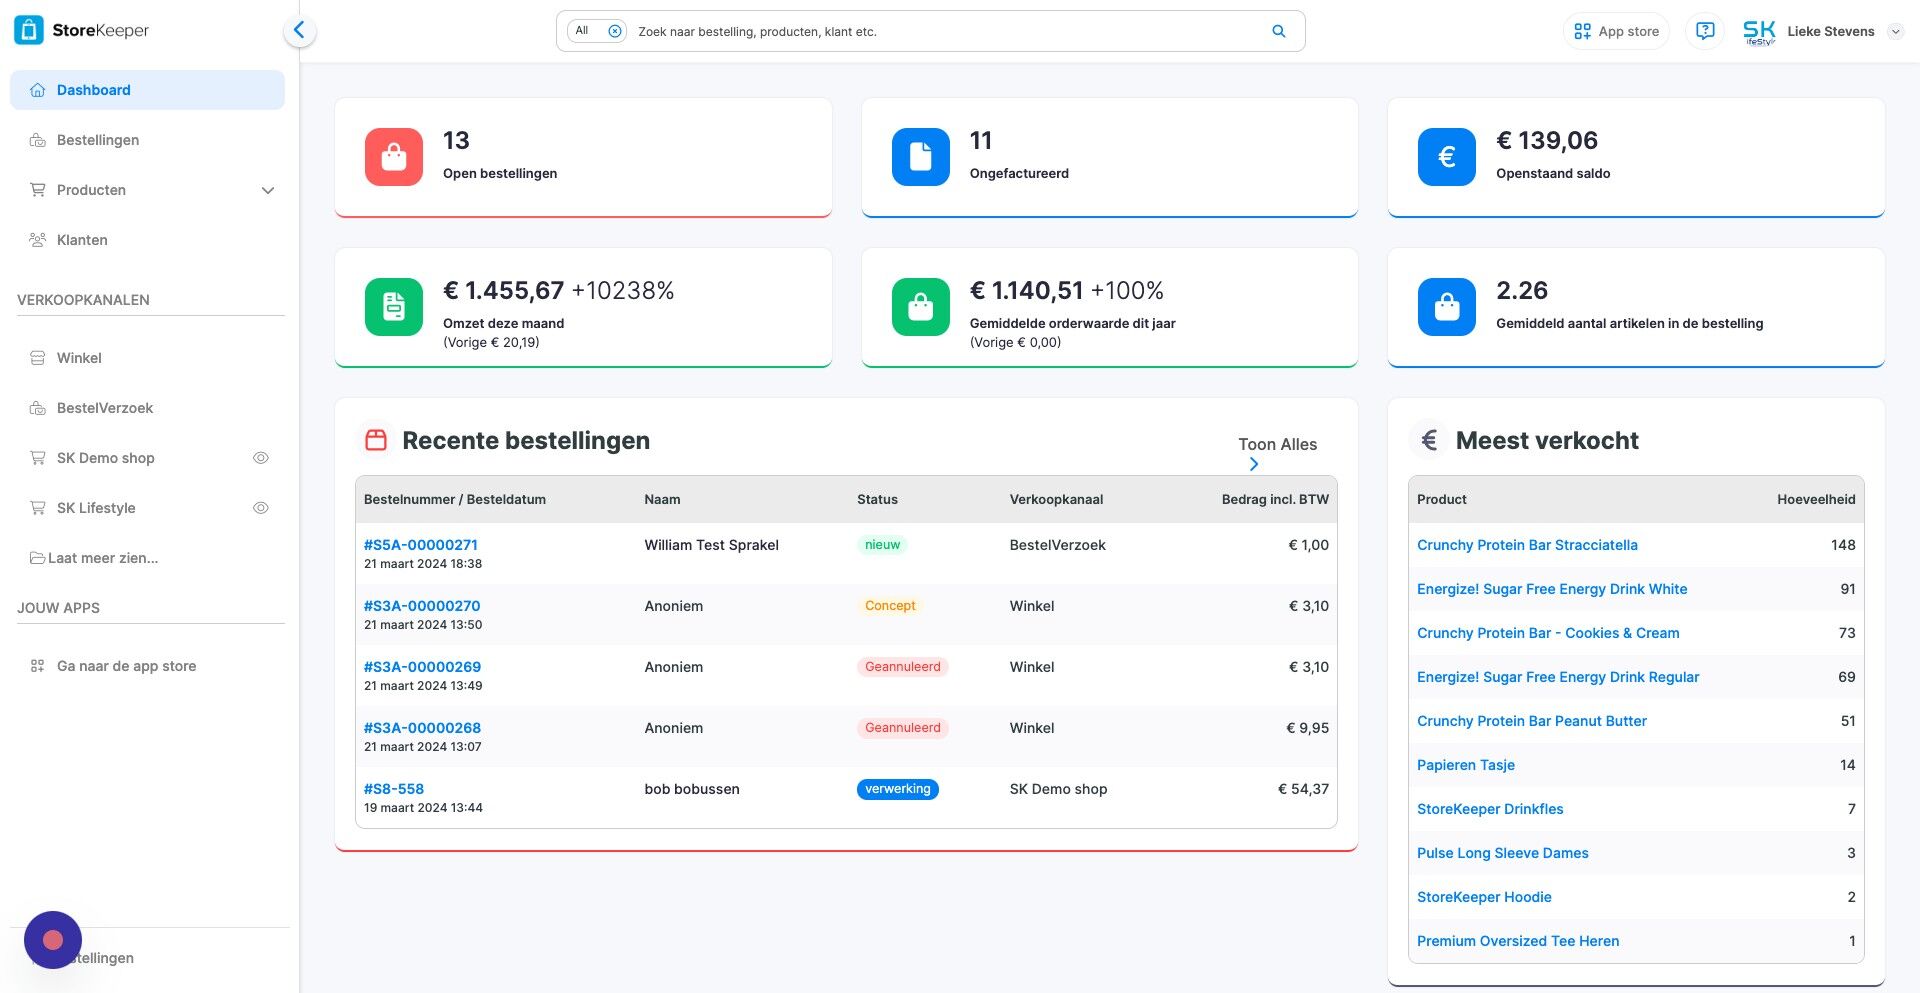Open the Dashboard menu item
This screenshot has height=993, width=1920.
coord(147,90)
